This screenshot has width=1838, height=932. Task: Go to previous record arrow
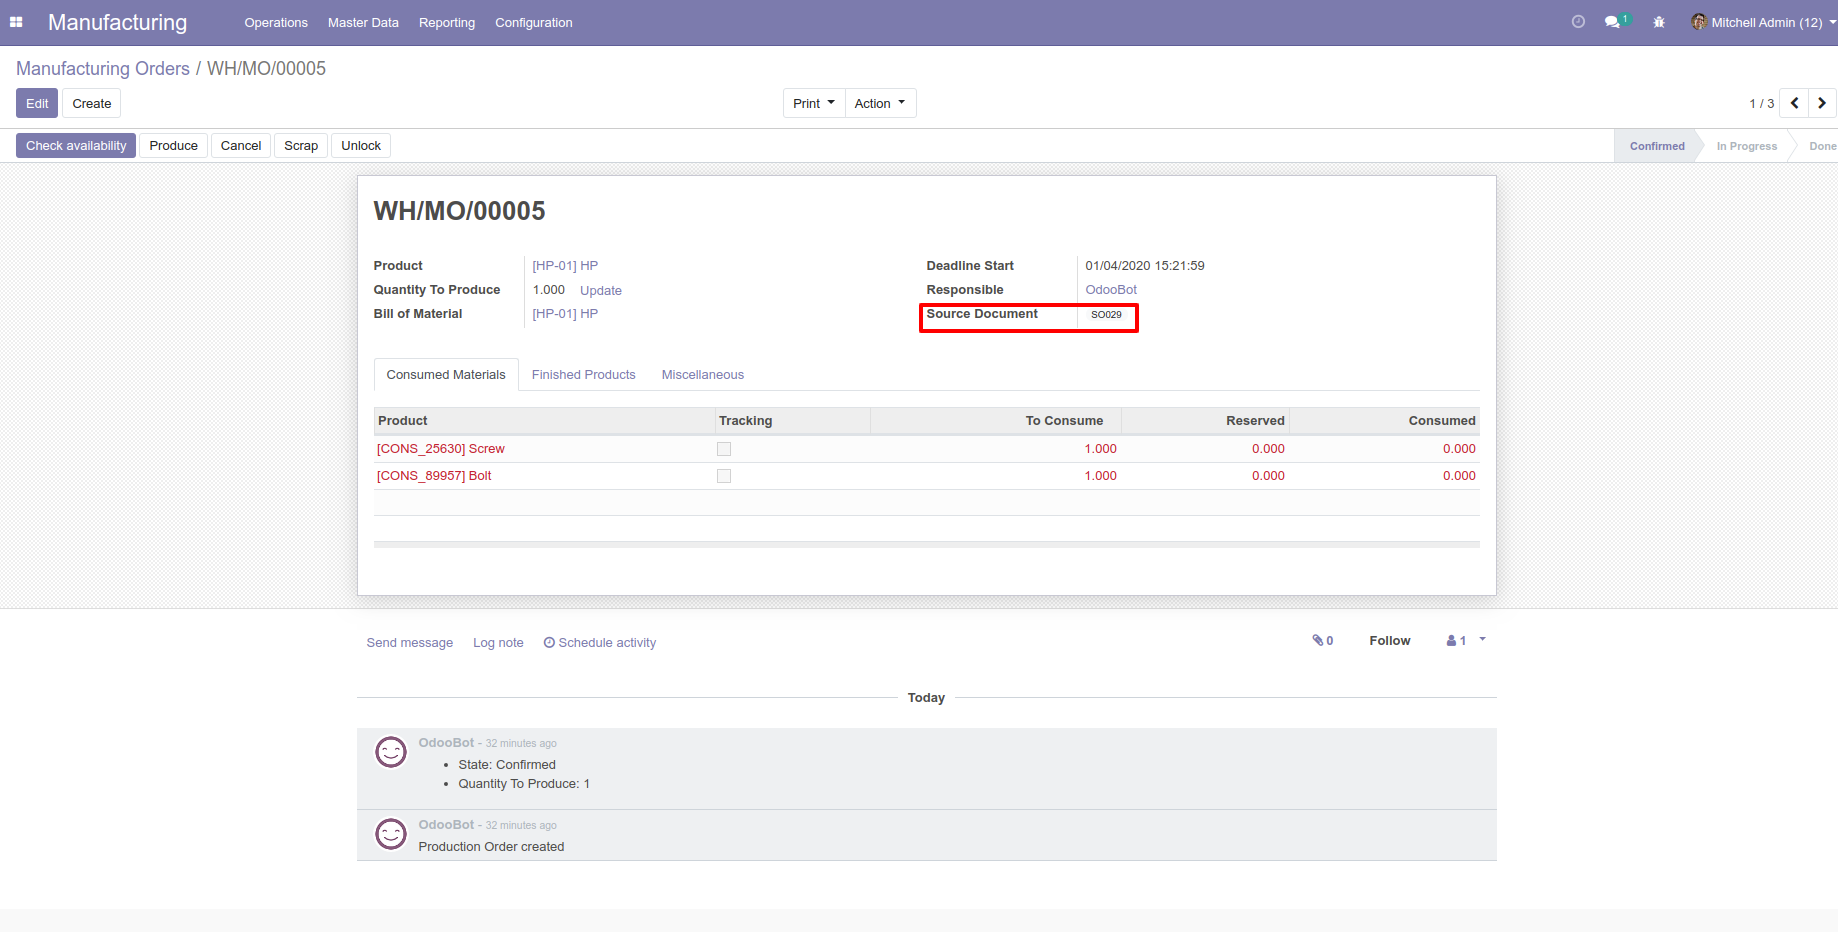1794,103
